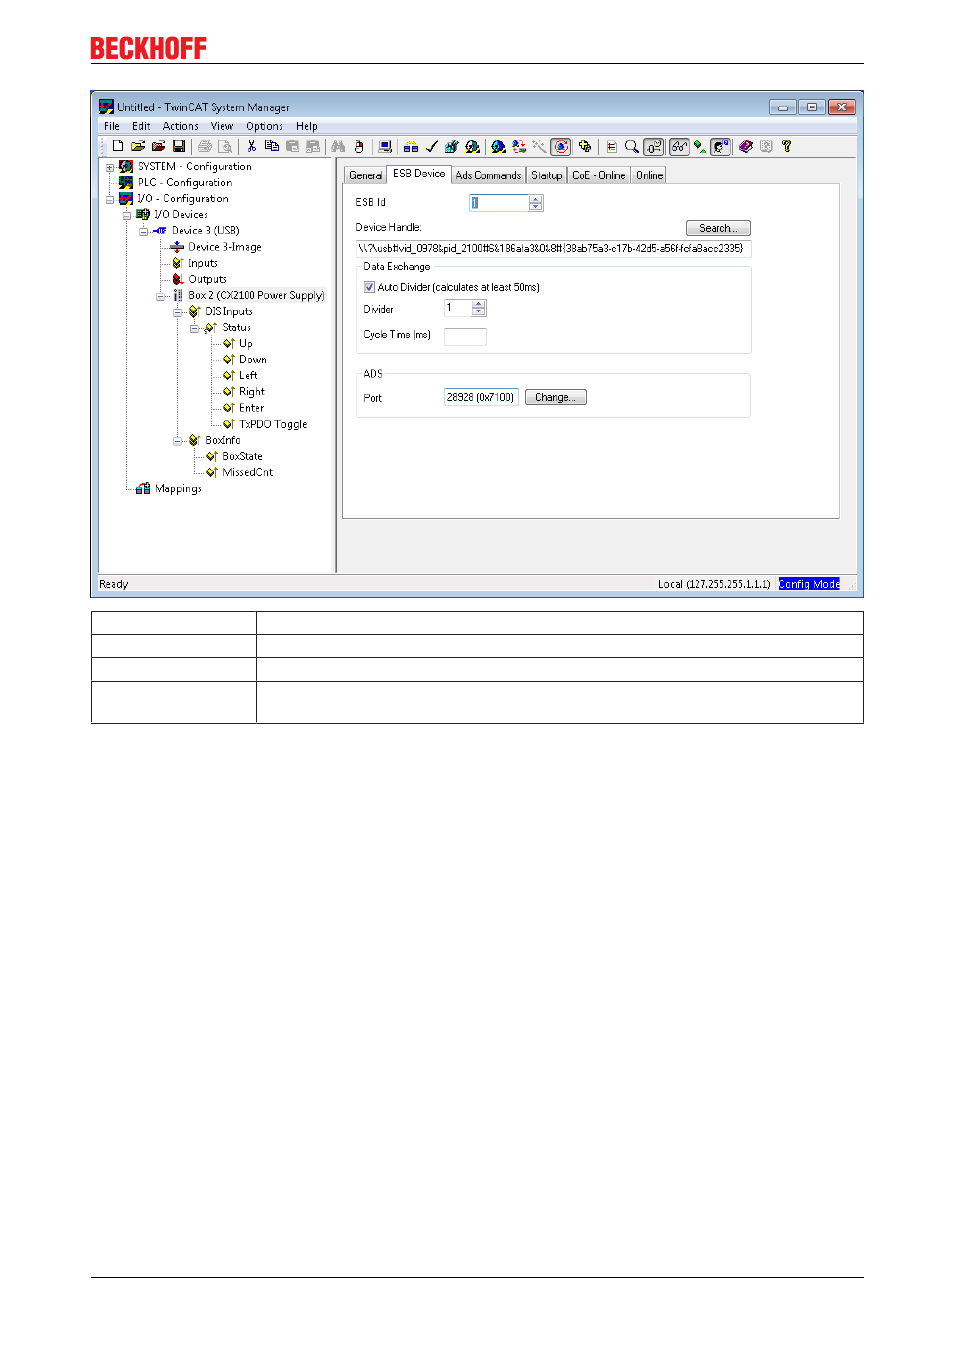Image resolution: width=954 pixels, height=1350 pixels.
Task: Collapse the BoxInfo node
Action: coord(177,441)
